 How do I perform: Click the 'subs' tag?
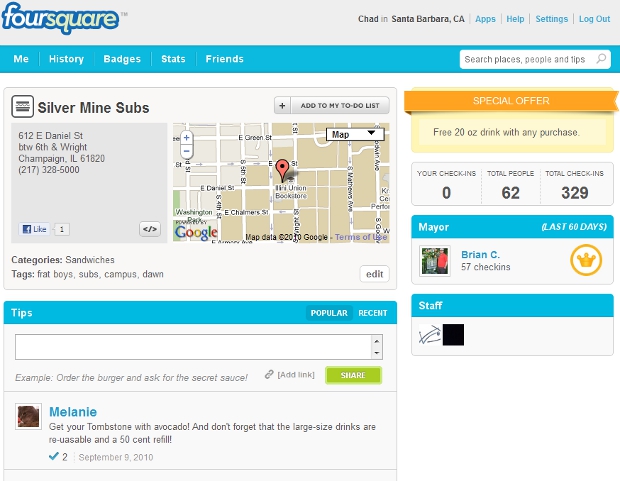(89, 274)
